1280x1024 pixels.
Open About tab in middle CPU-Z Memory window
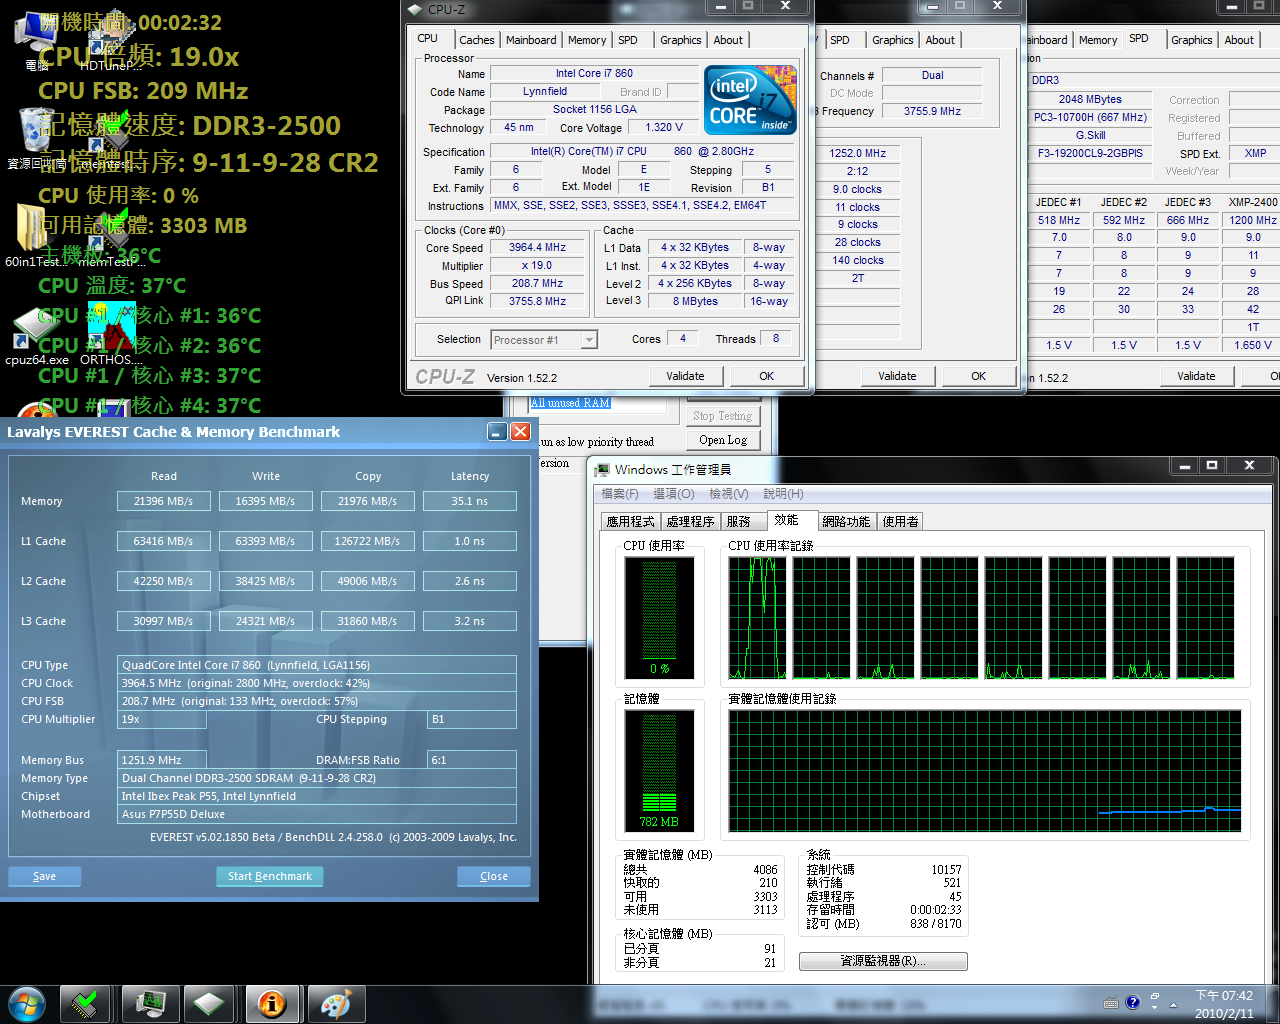[940, 40]
